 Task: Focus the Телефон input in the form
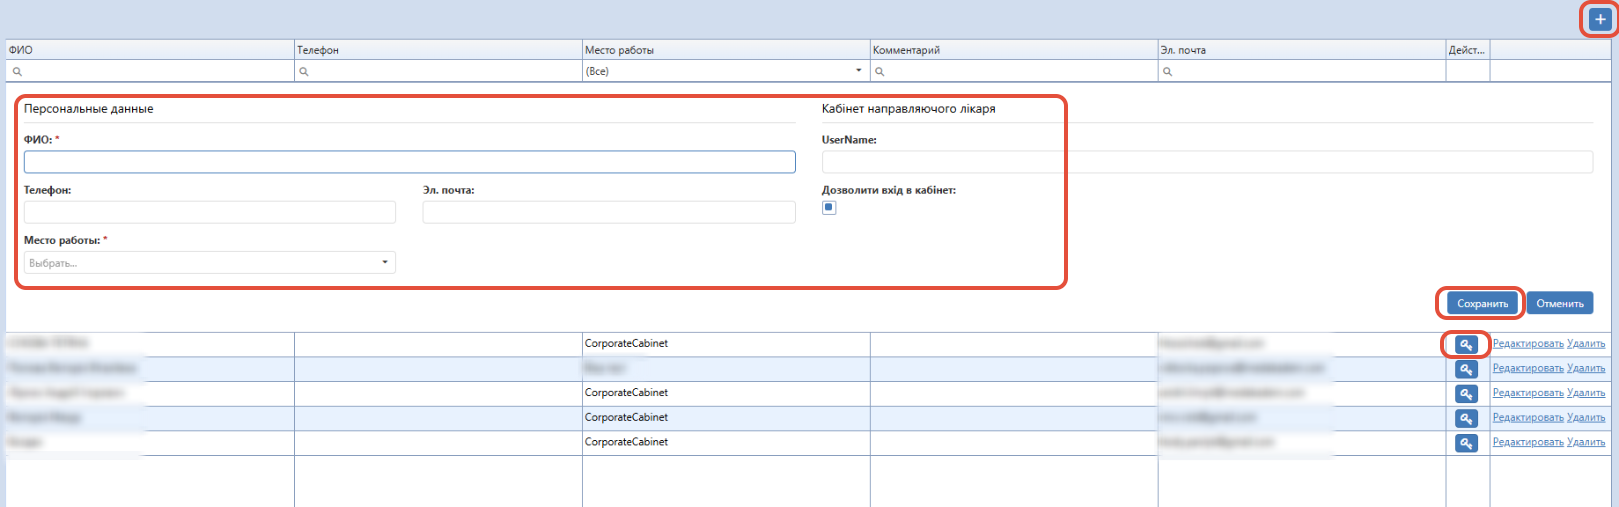(210, 212)
